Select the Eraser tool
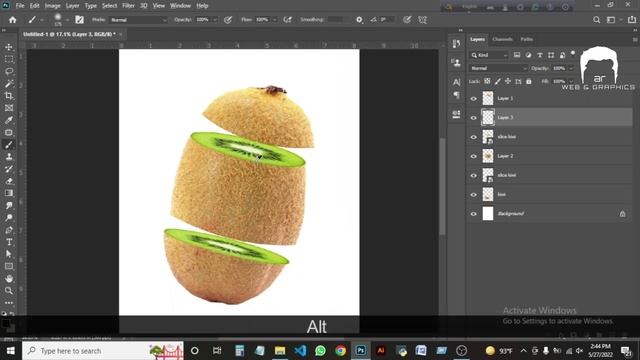This screenshot has width=640, height=360. pos(9,181)
